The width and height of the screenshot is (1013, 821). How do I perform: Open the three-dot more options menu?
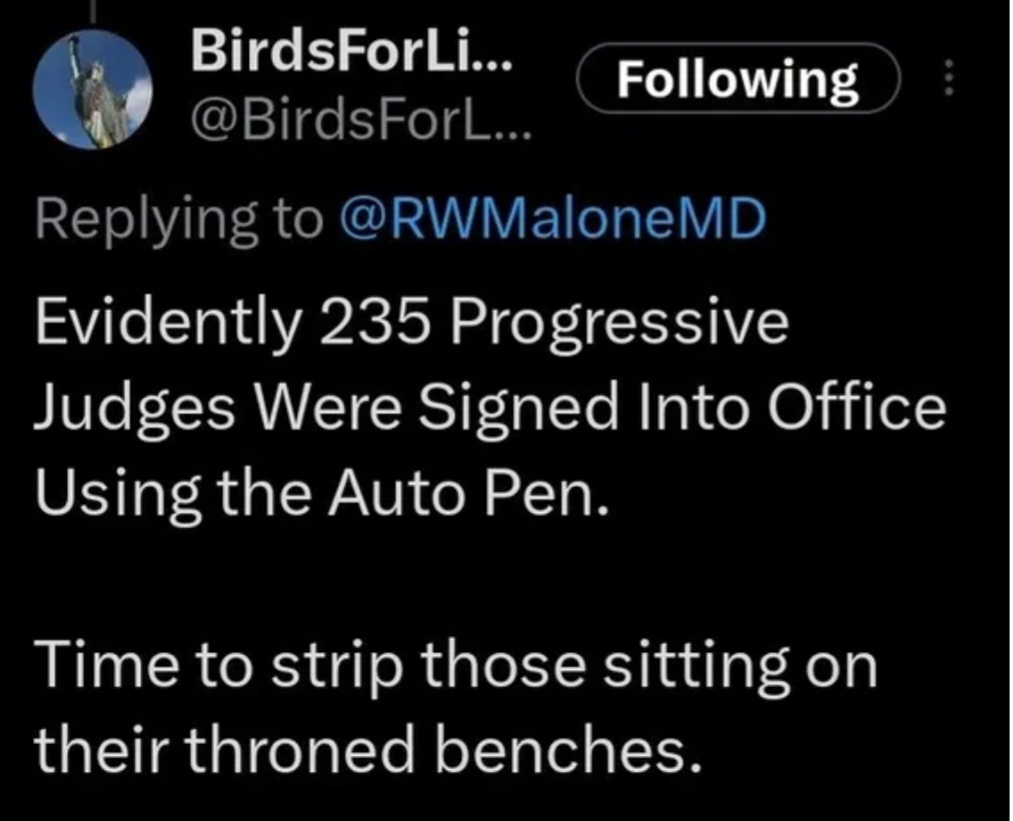(x=948, y=80)
